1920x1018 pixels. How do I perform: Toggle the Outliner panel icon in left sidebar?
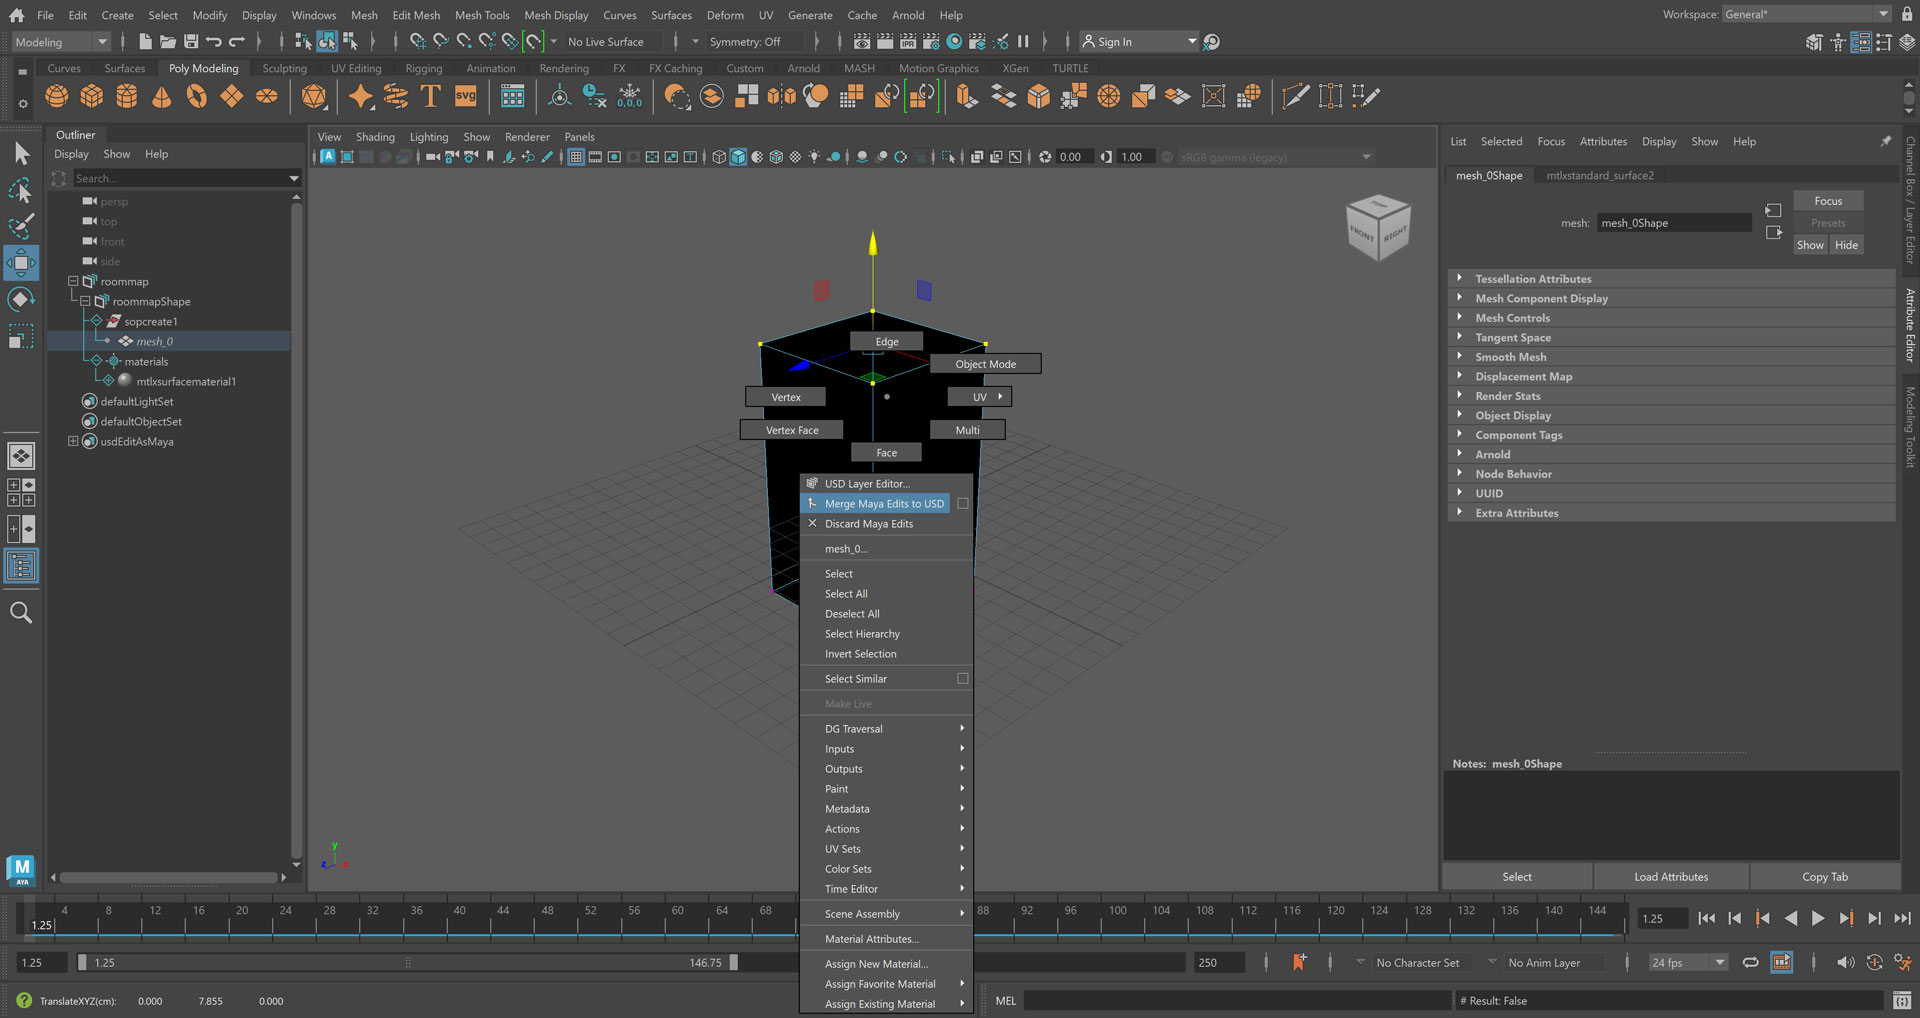click(x=21, y=566)
